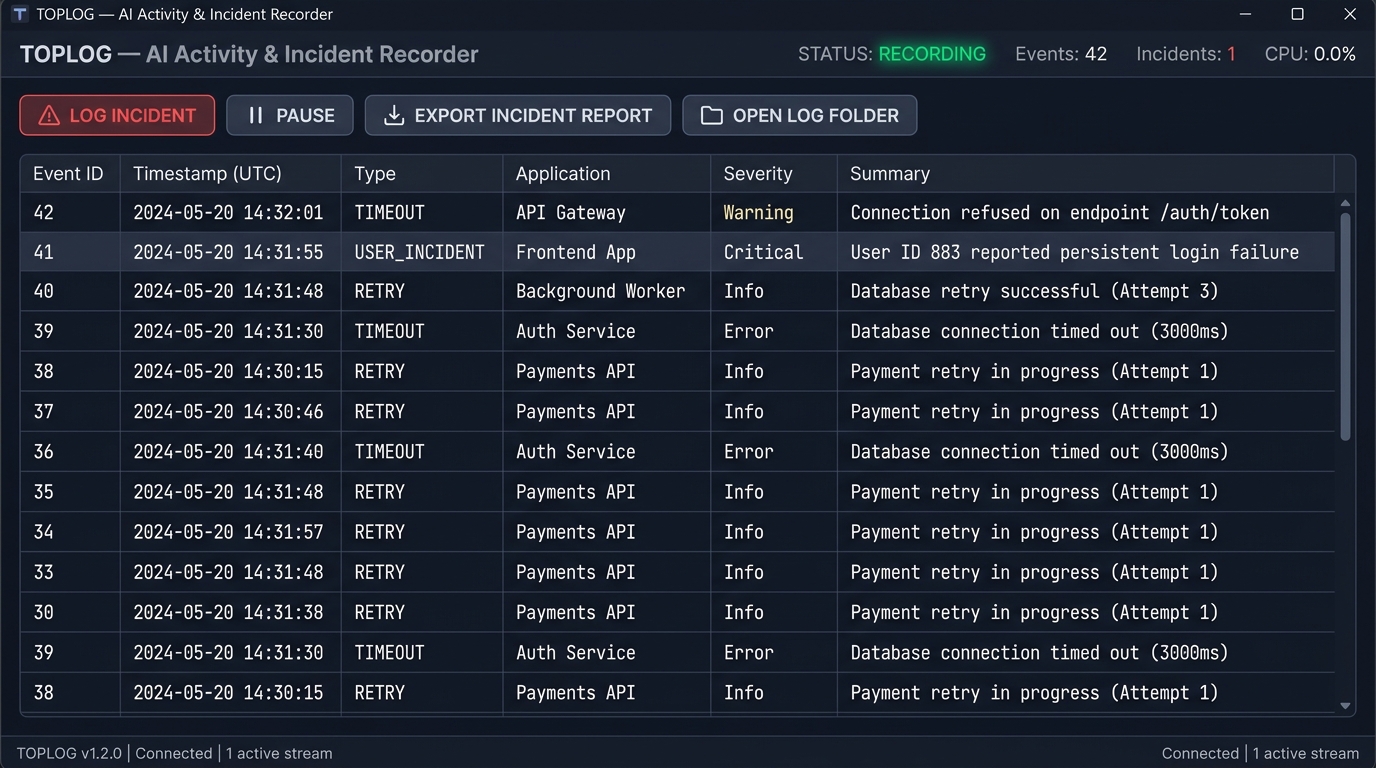Select Event ID cell "30"
The width and height of the screenshot is (1376, 768).
43,612
